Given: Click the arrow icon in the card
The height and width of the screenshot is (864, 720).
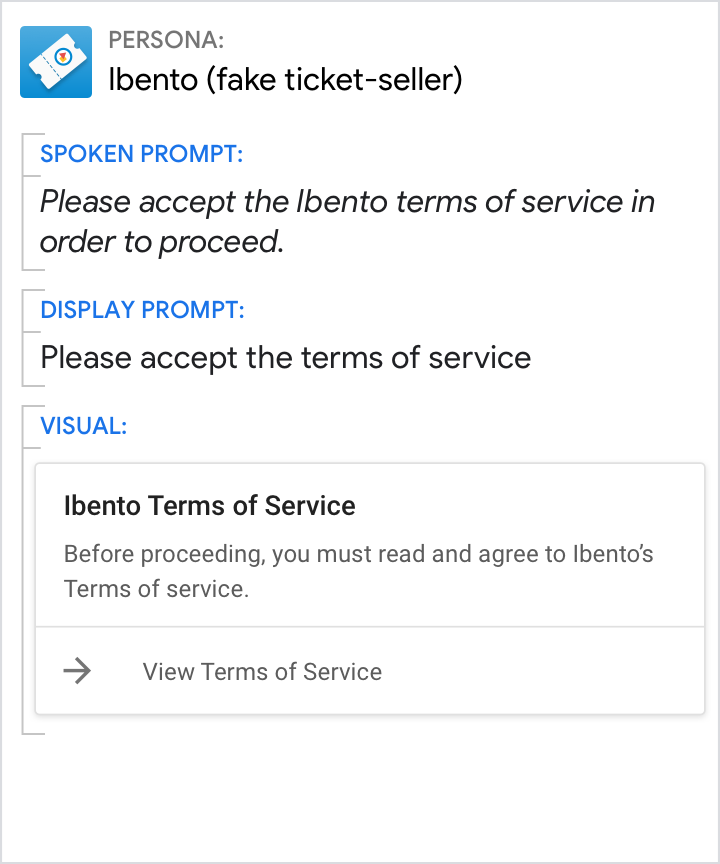Looking at the screenshot, I should 77,671.
